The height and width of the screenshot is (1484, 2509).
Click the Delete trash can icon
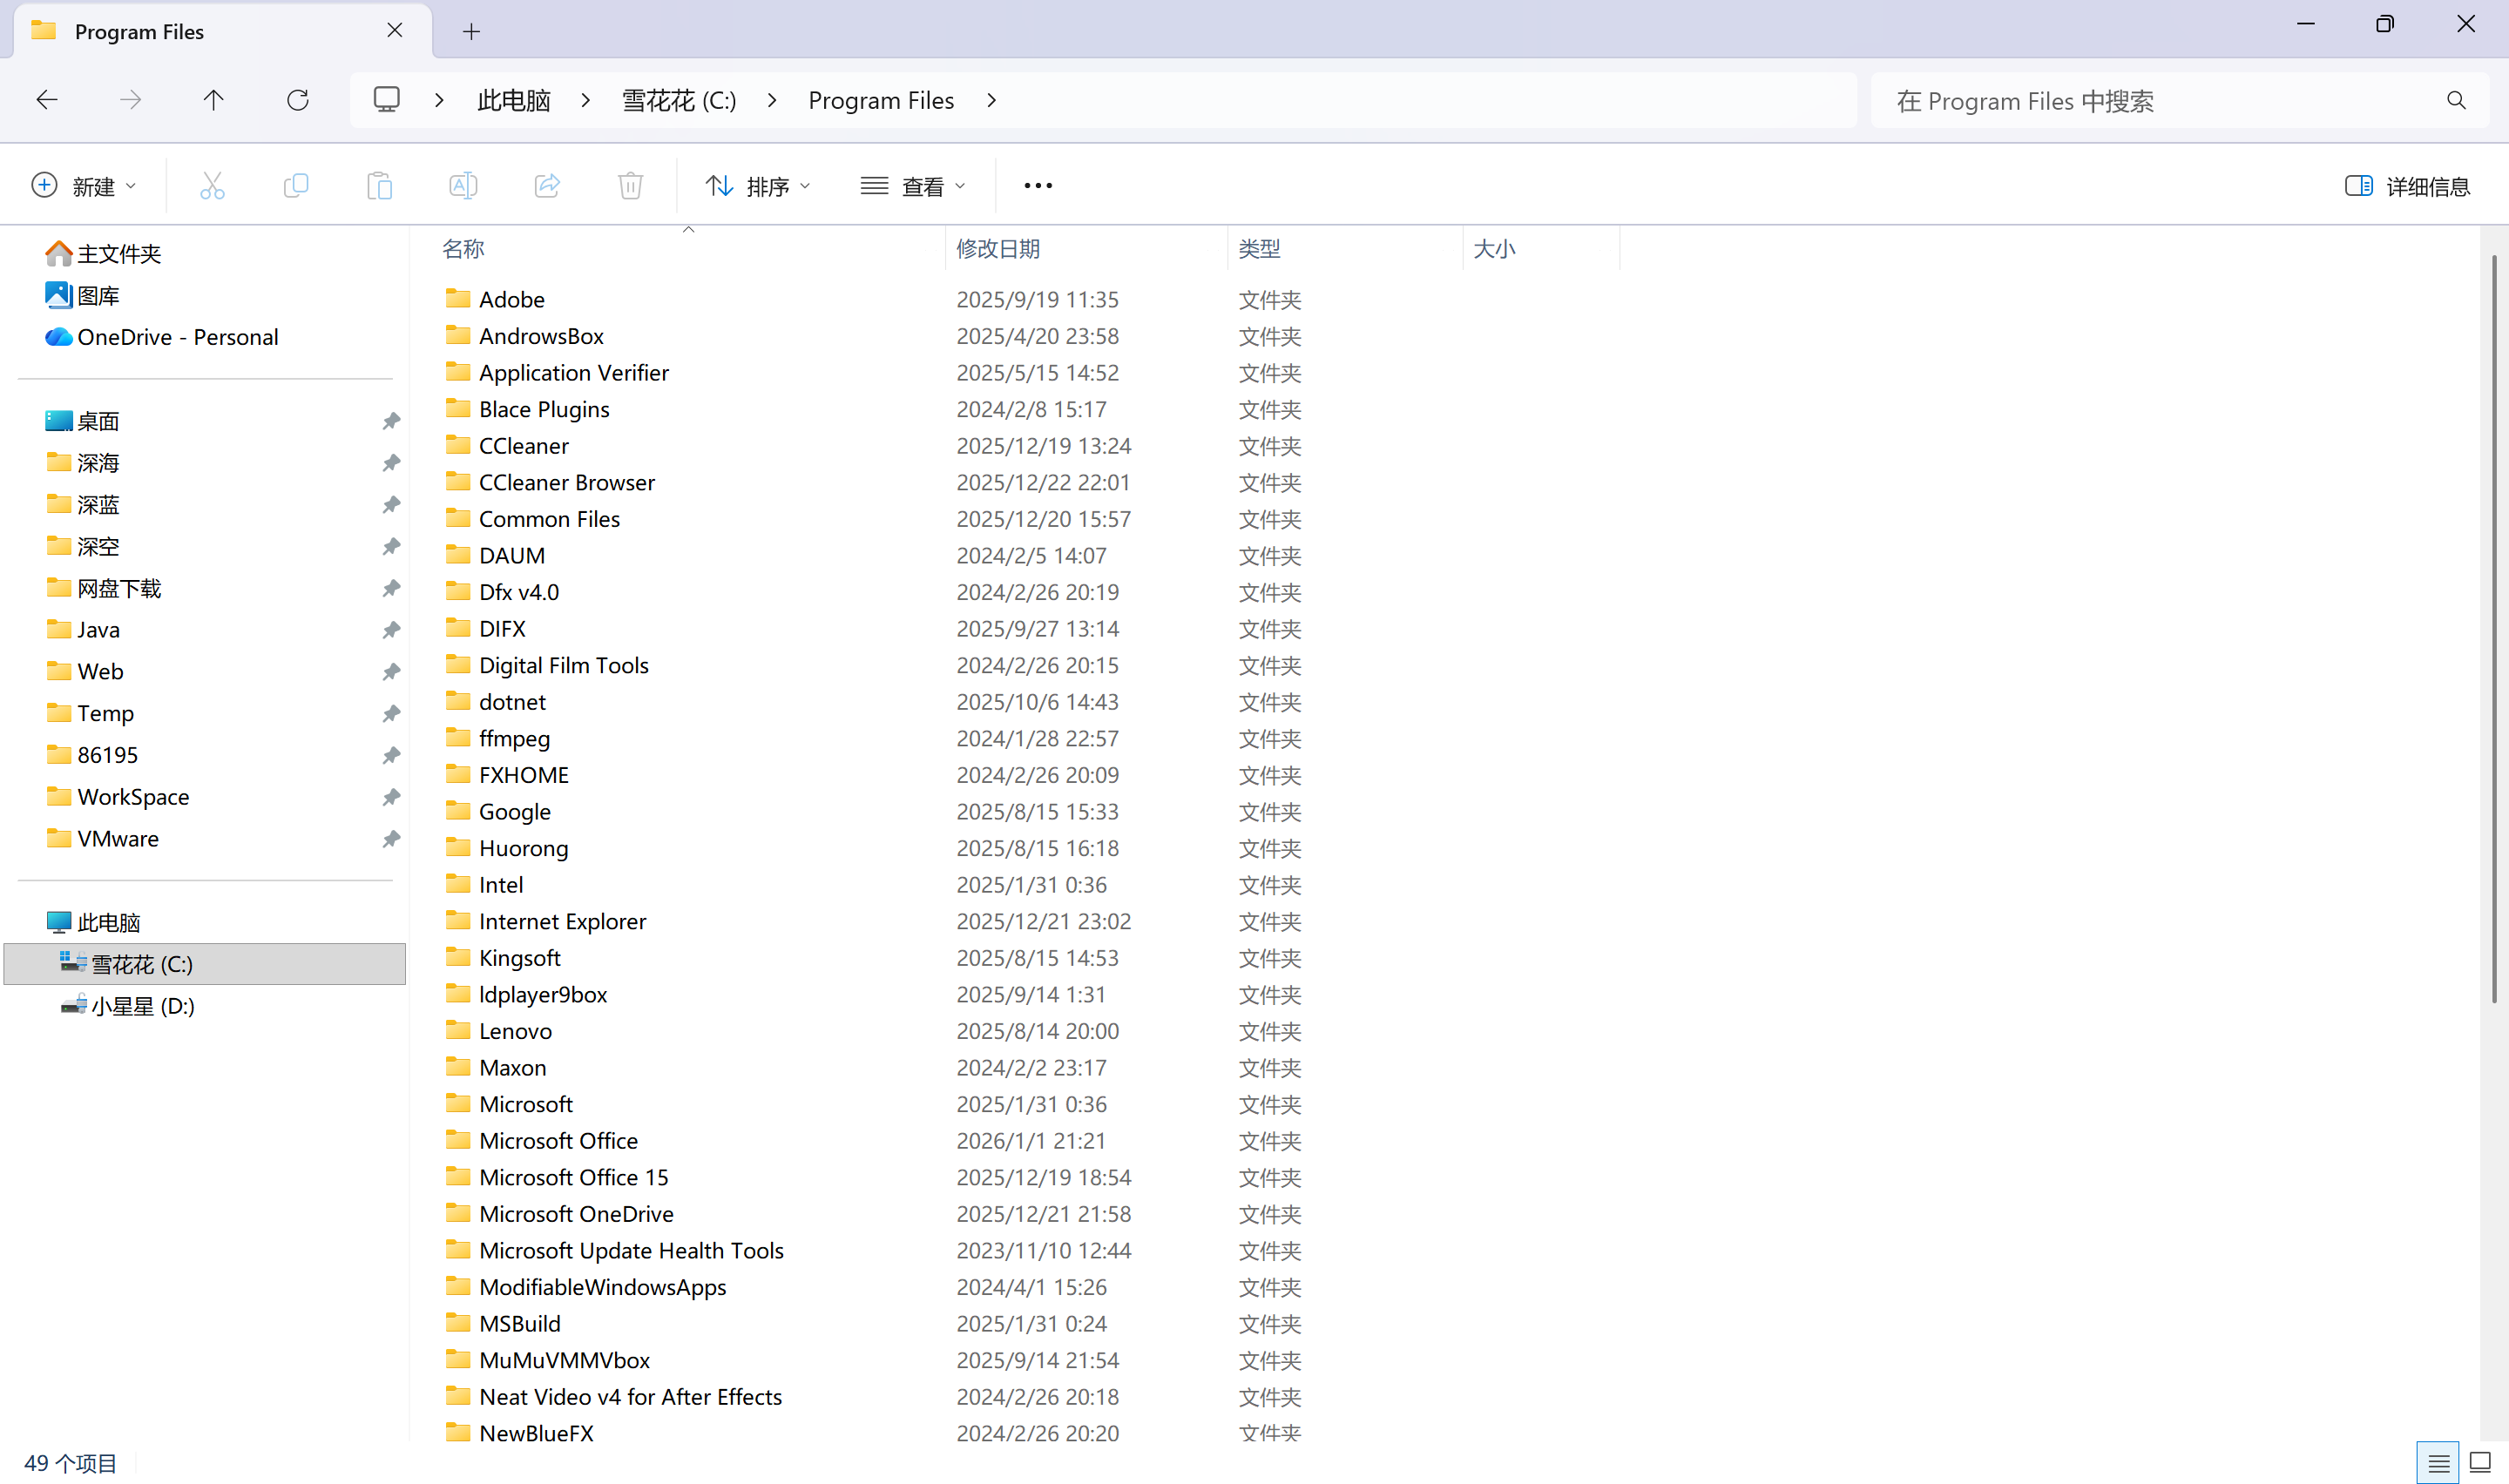[630, 186]
